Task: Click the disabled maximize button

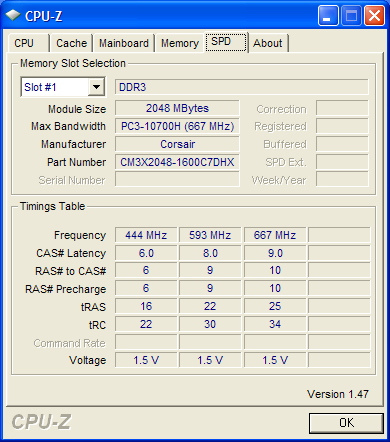Action: click(x=351, y=15)
